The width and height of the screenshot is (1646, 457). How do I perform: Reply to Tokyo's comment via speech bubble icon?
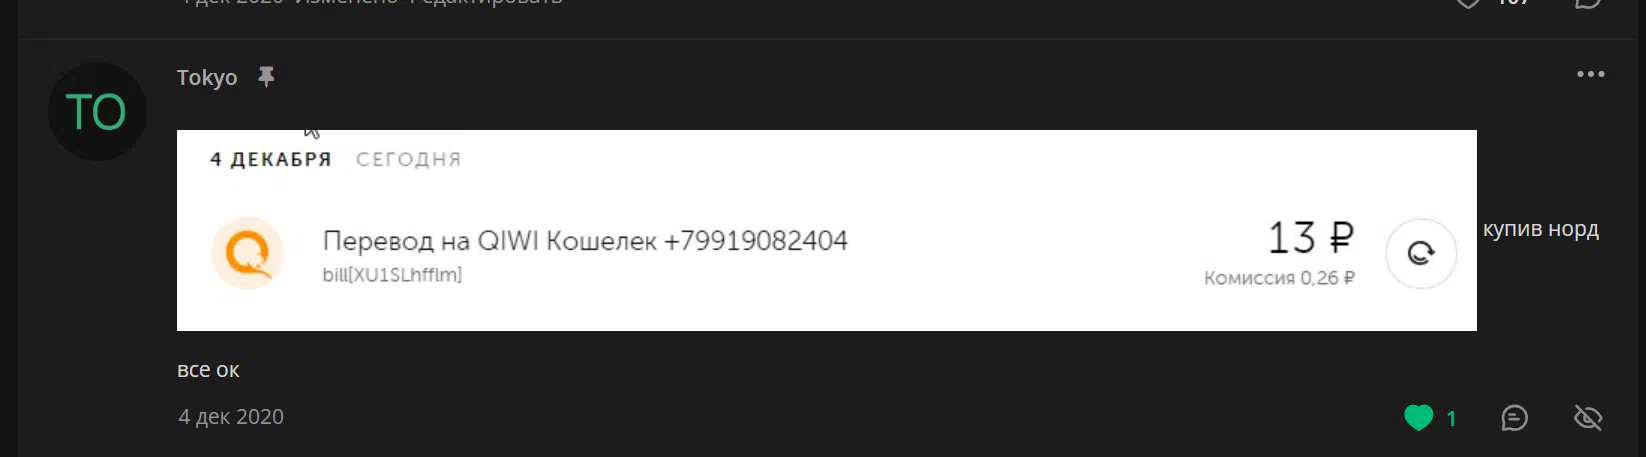coord(1514,417)
